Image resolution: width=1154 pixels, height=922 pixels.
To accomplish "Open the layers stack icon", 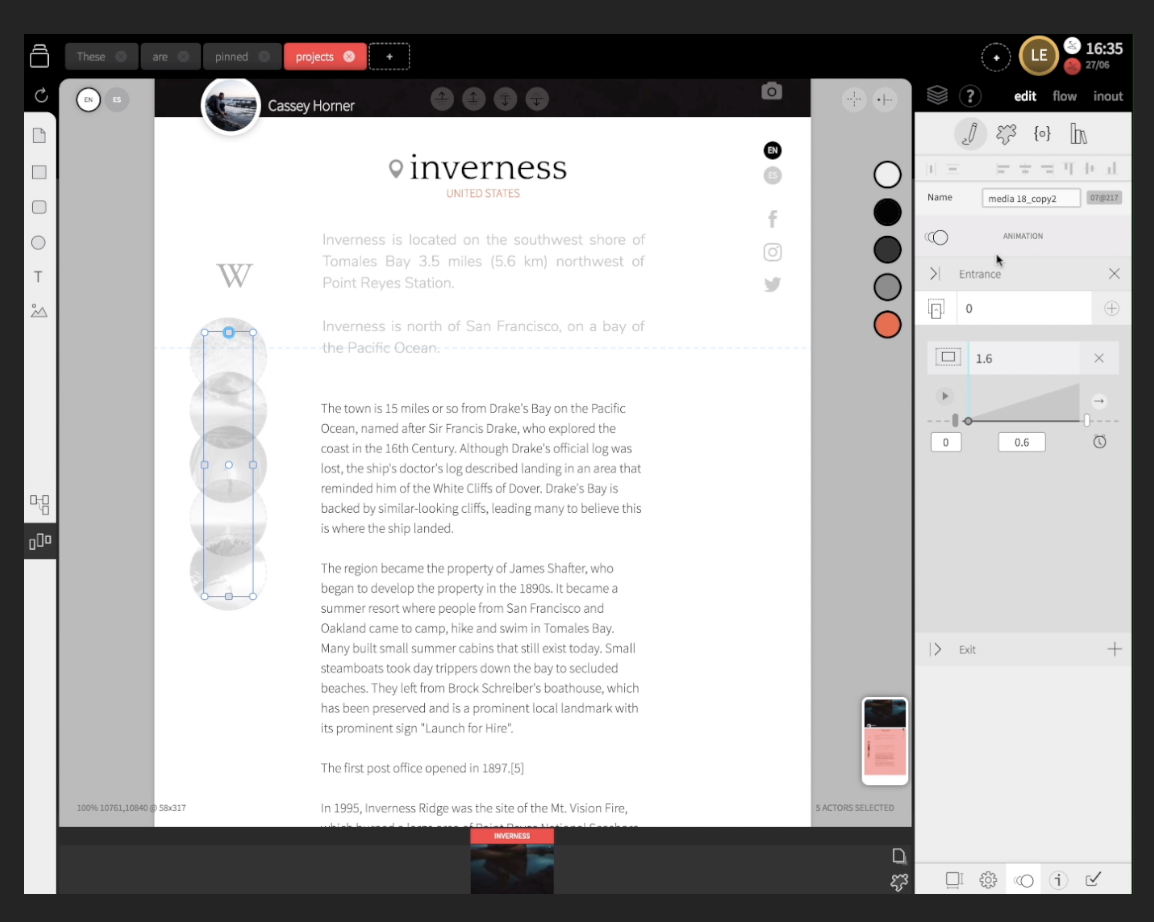I will pyautogui.click(x=937, y=96).
